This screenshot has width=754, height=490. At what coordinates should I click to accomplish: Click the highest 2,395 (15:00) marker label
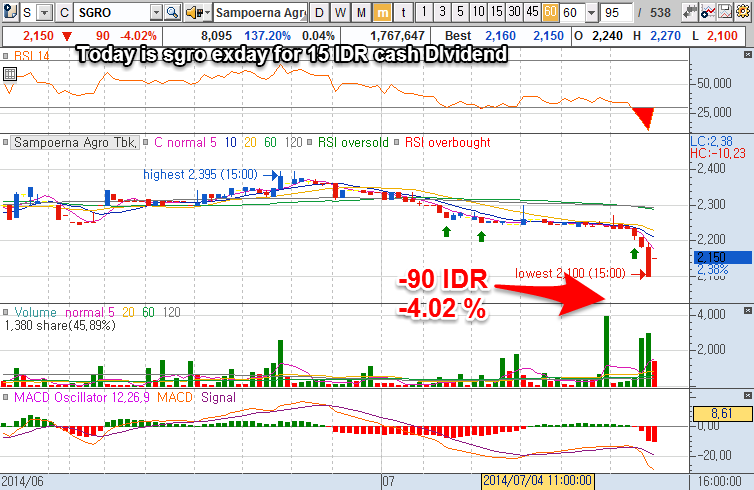(x=201, y=174)
